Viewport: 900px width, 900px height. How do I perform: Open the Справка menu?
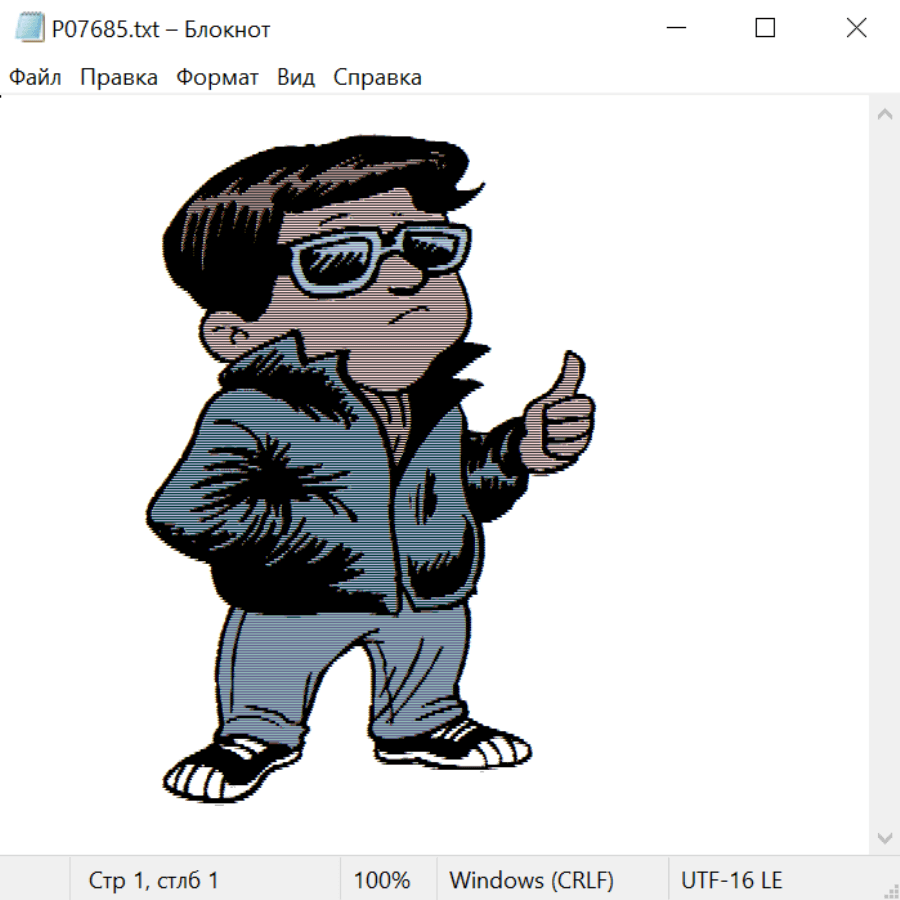coord(377,78)
